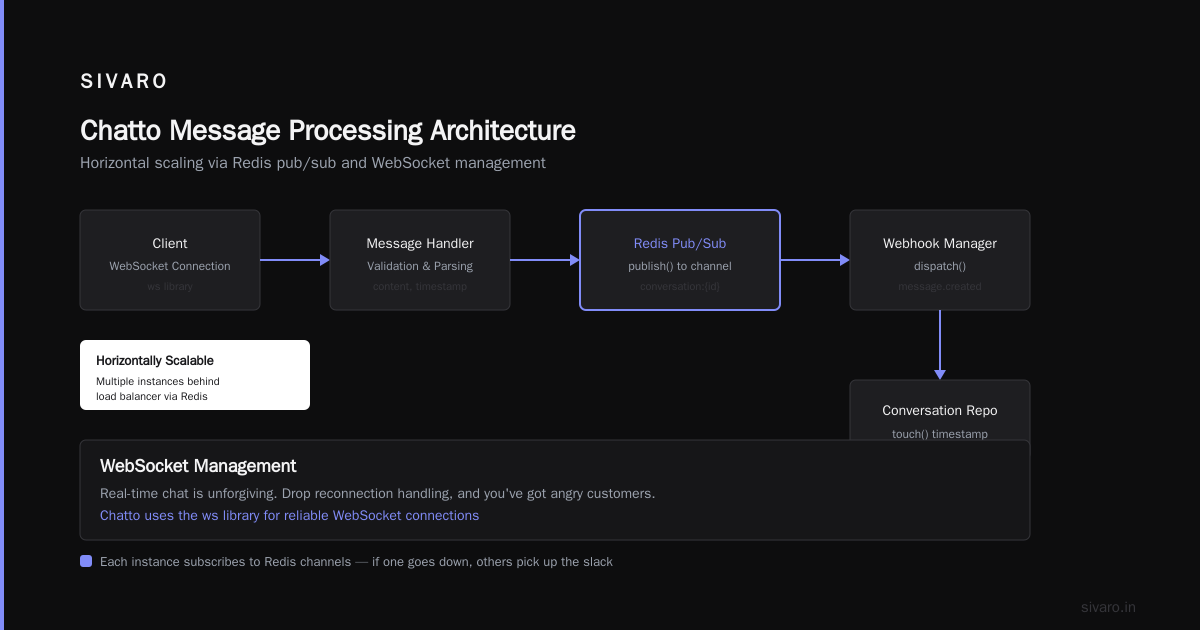1200x630 pixels.
Task: Click 'Multiple instances behind' line in white card
Action: [x=158, y=381]
